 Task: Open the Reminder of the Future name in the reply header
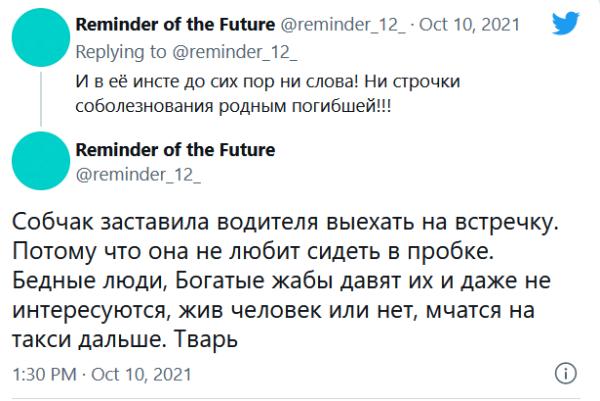click(x=175, y=24)
